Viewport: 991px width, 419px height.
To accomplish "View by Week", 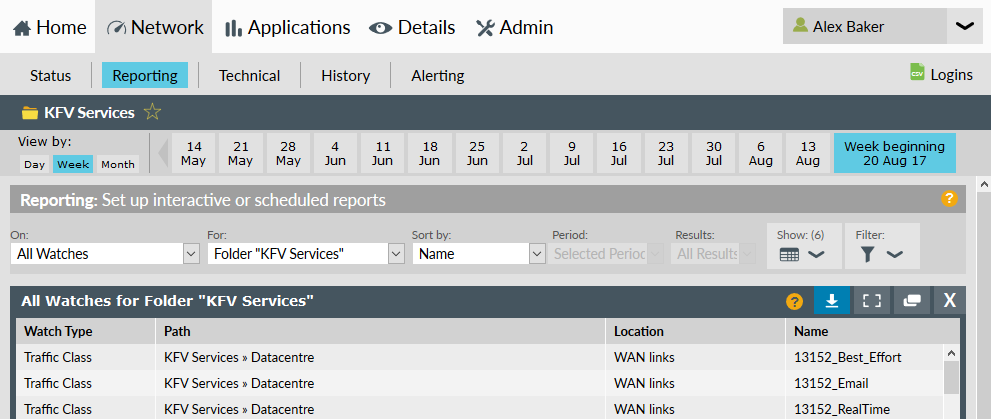I will 73,164.
